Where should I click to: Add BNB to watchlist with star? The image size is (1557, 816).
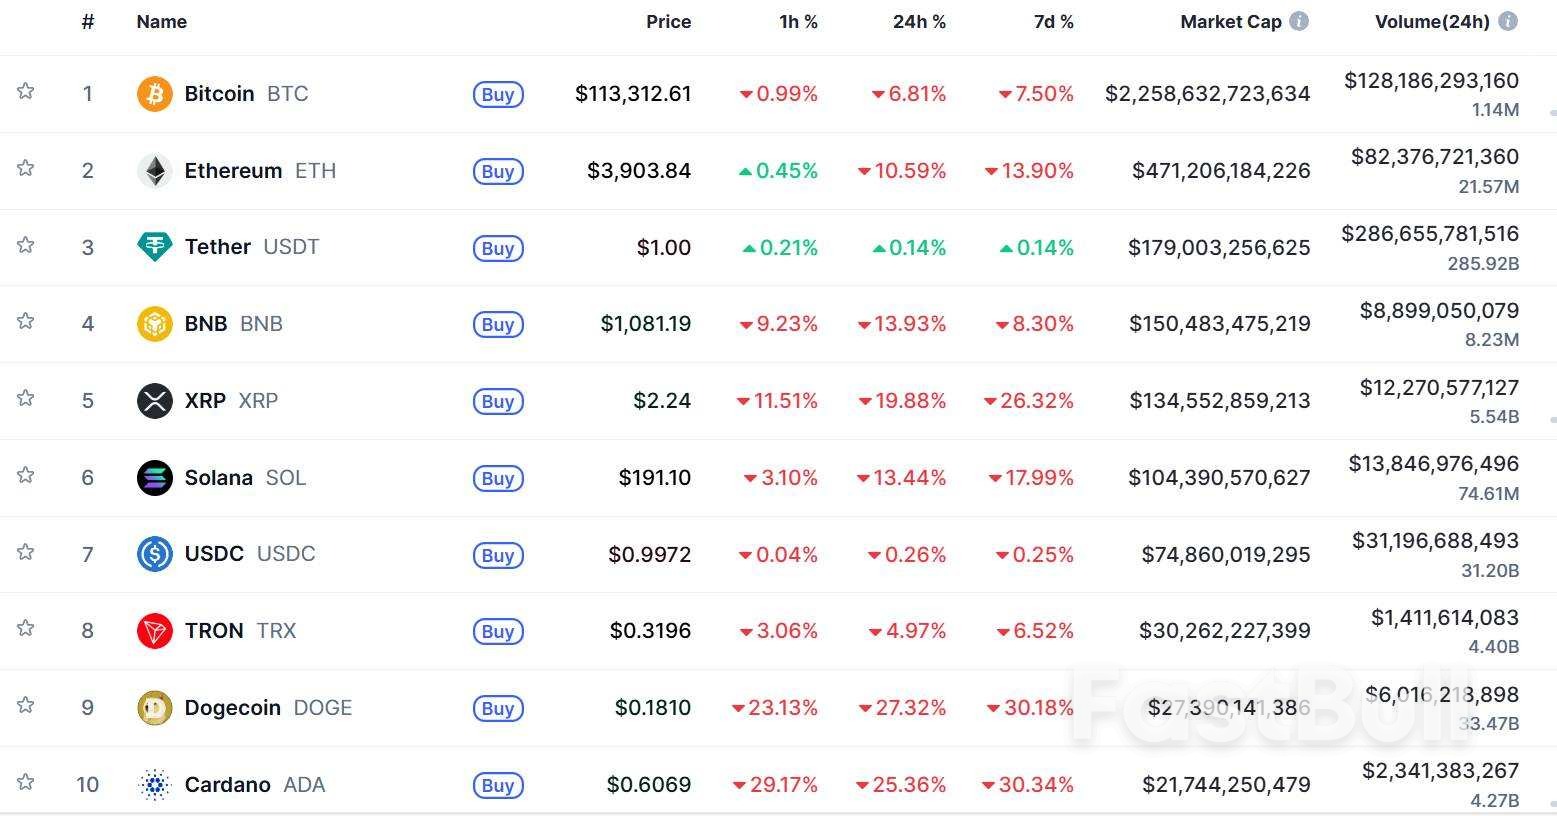(26, 322)
